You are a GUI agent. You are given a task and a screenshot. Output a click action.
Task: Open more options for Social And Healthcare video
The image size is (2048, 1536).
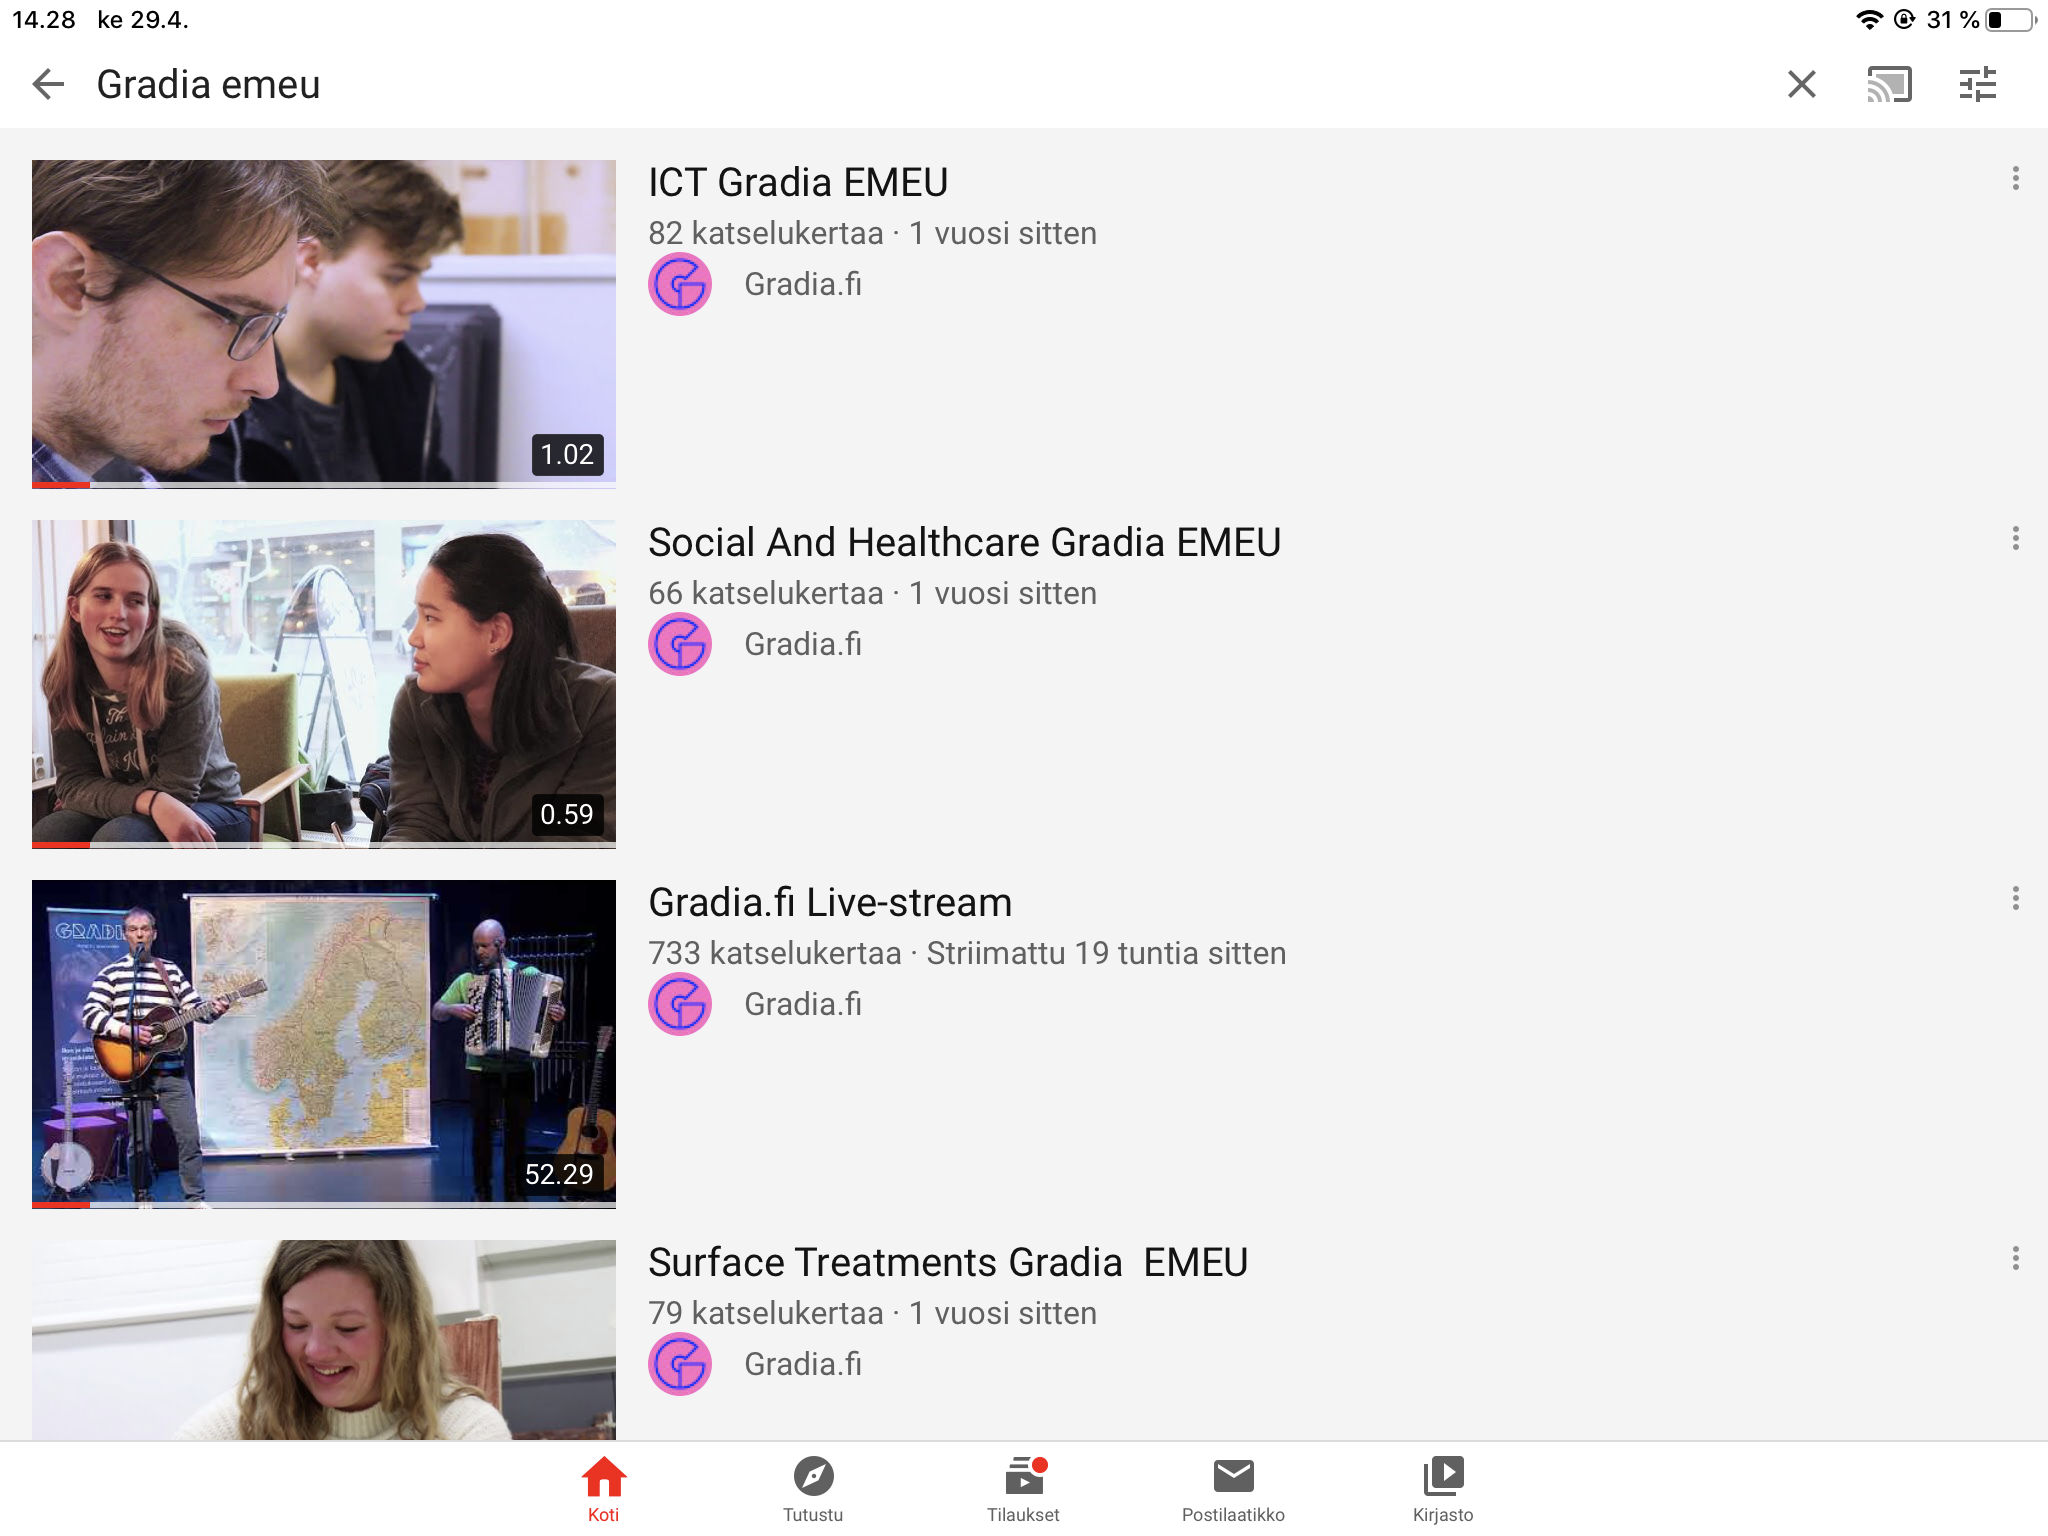click(2015, 539)
